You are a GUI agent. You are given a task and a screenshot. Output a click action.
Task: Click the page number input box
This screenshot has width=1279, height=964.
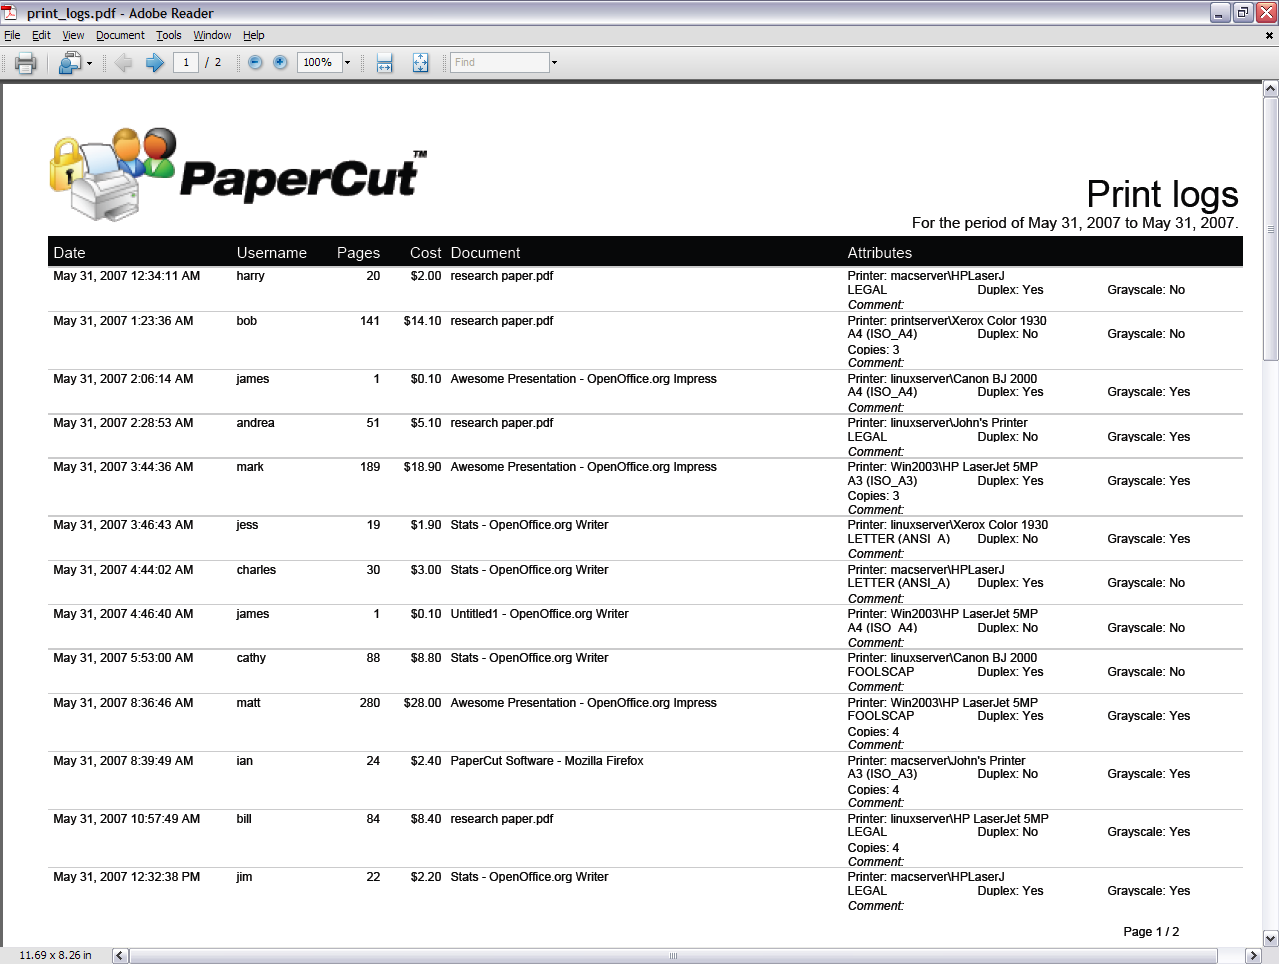point(186,63)
